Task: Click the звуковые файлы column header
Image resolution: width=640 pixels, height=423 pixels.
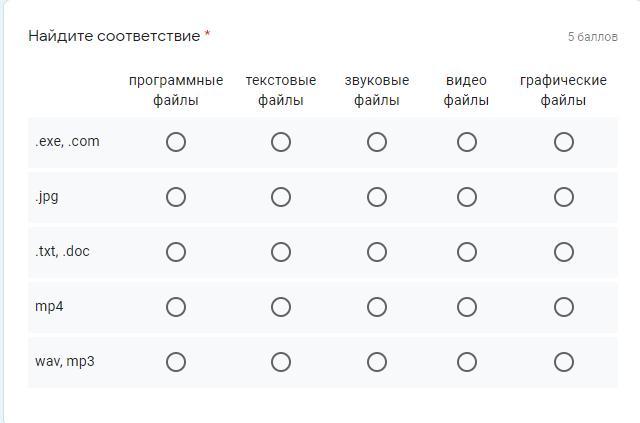Action: (377, 90)
